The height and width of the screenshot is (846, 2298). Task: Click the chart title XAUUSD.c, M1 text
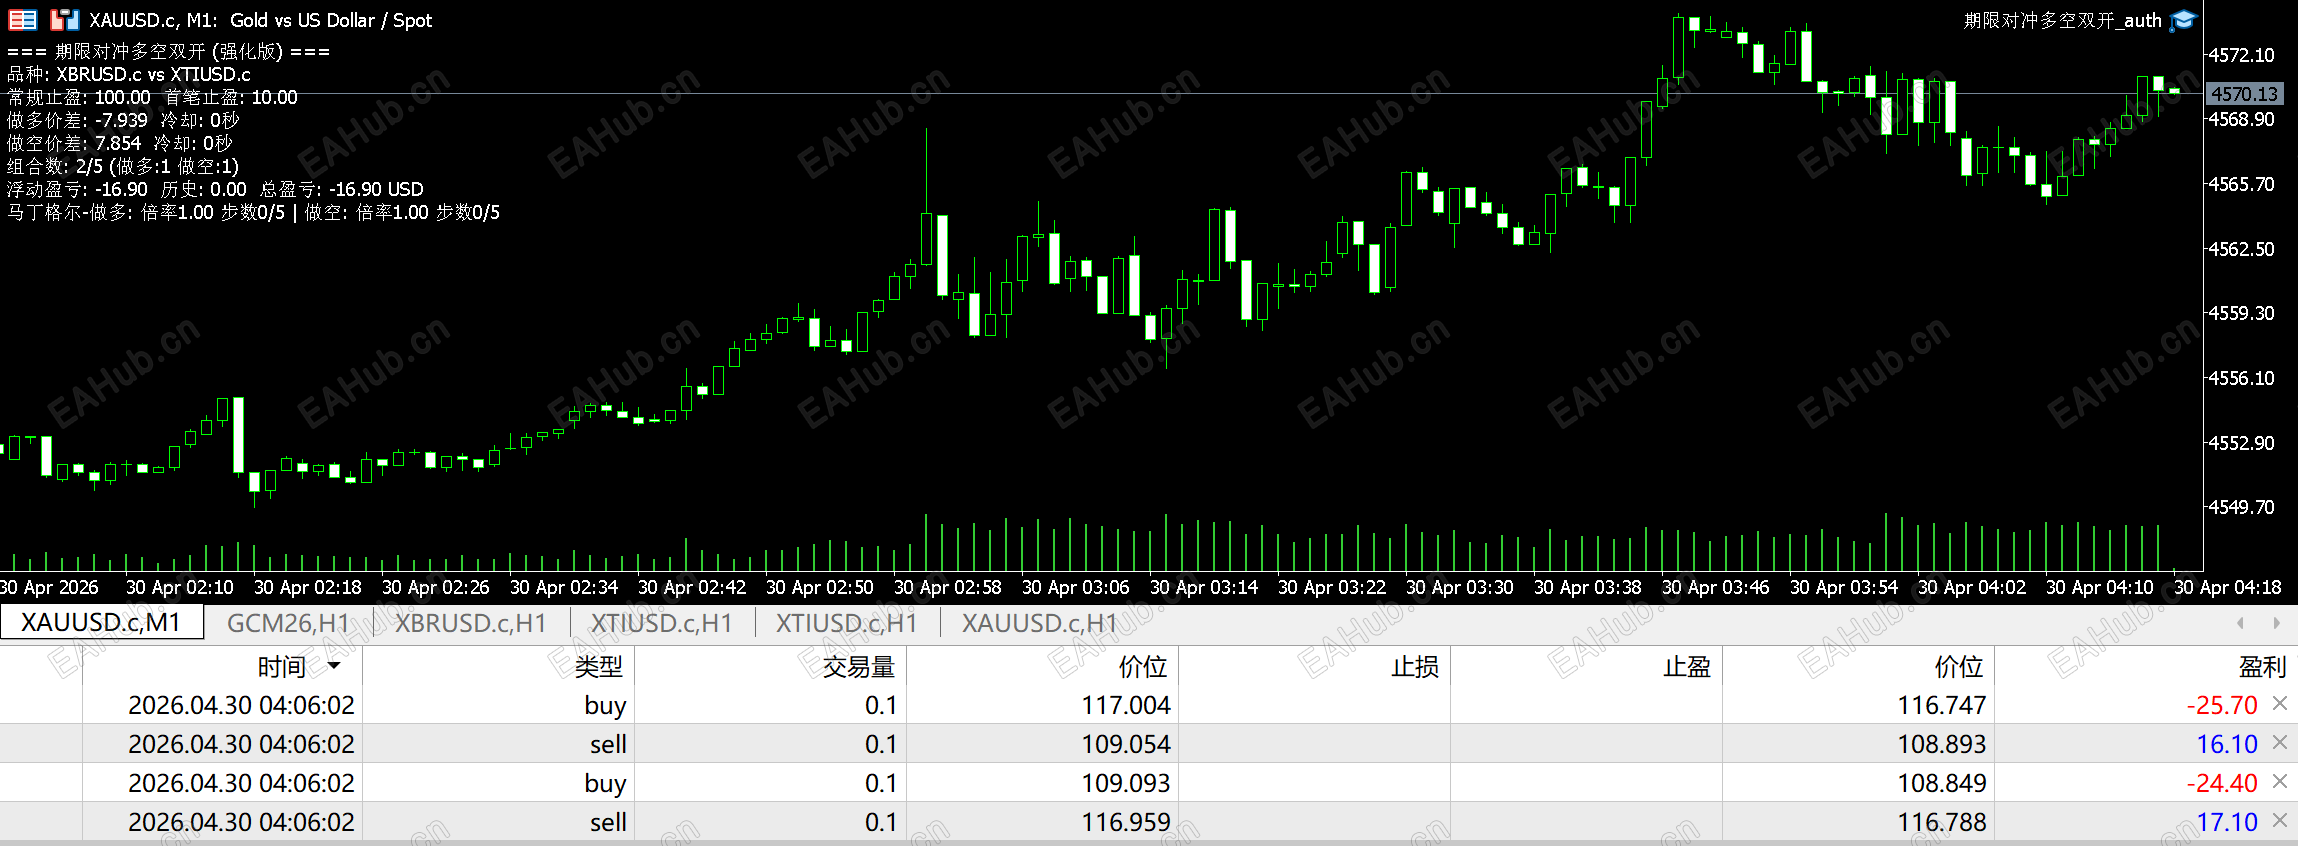153,20
